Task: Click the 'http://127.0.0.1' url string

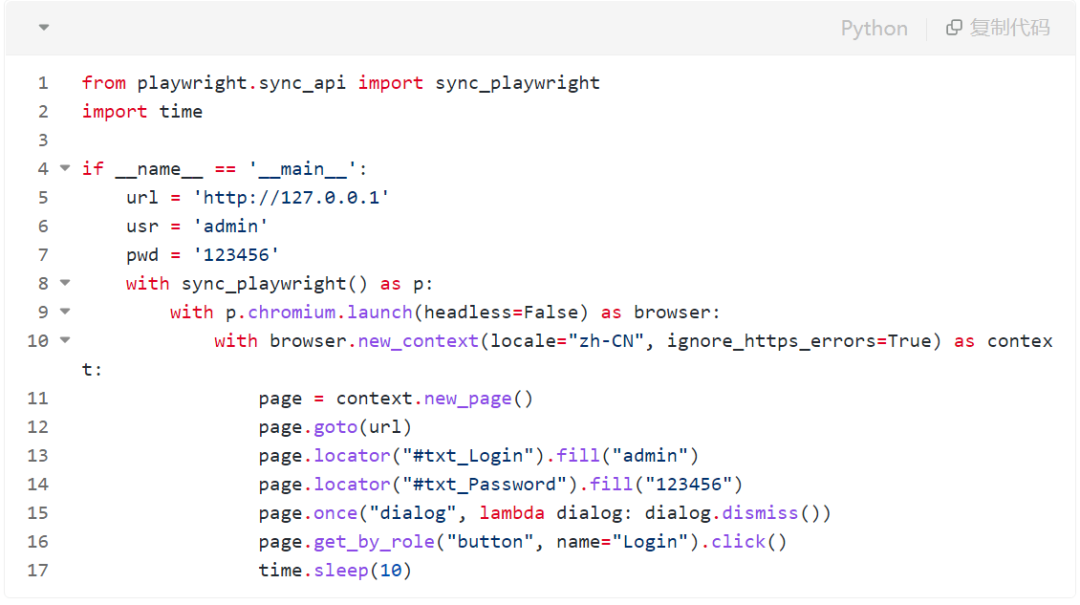Action: (291, 198)
